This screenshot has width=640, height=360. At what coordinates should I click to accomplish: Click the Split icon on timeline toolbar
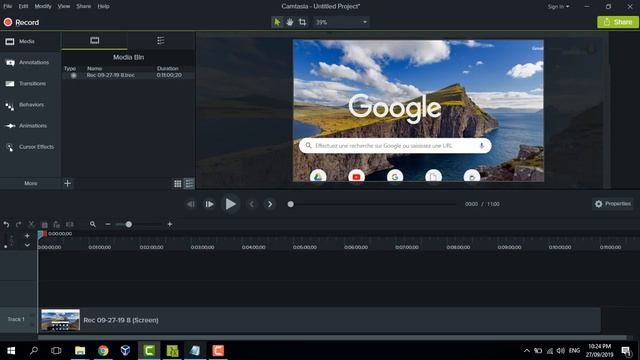click(70, 224)
